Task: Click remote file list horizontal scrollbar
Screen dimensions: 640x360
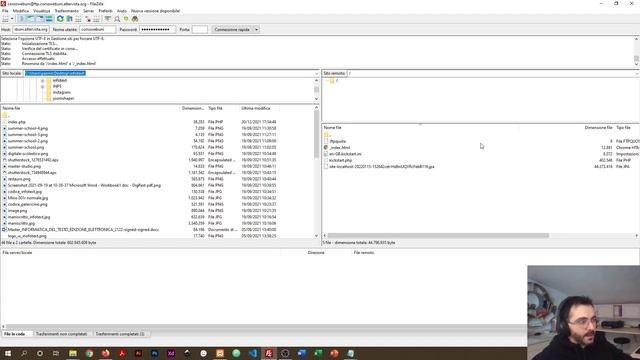Action: point(438,236)
